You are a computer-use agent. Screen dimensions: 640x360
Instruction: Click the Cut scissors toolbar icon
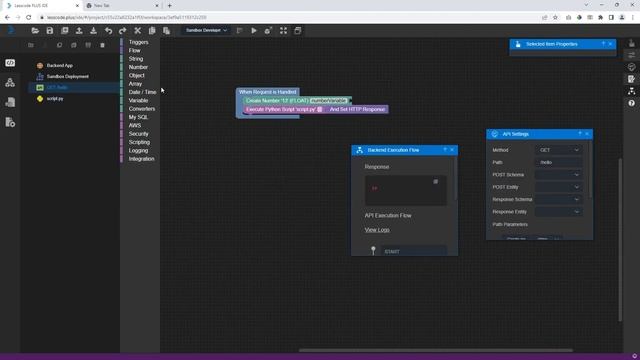click(x=138, y=31)
